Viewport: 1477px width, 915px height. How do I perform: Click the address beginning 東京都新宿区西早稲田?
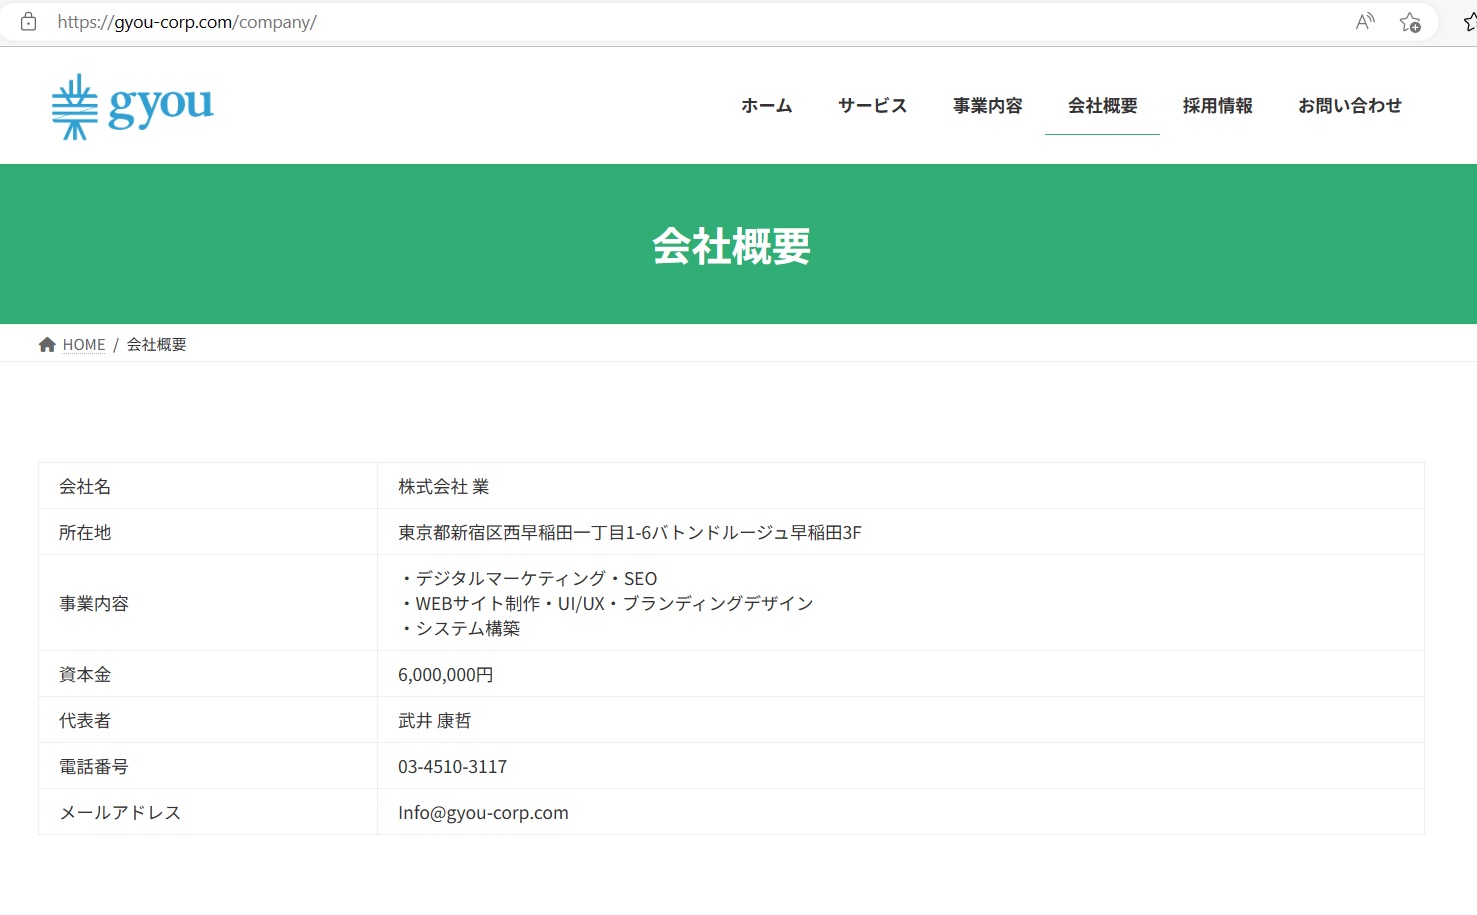click(x=630, y=533)
